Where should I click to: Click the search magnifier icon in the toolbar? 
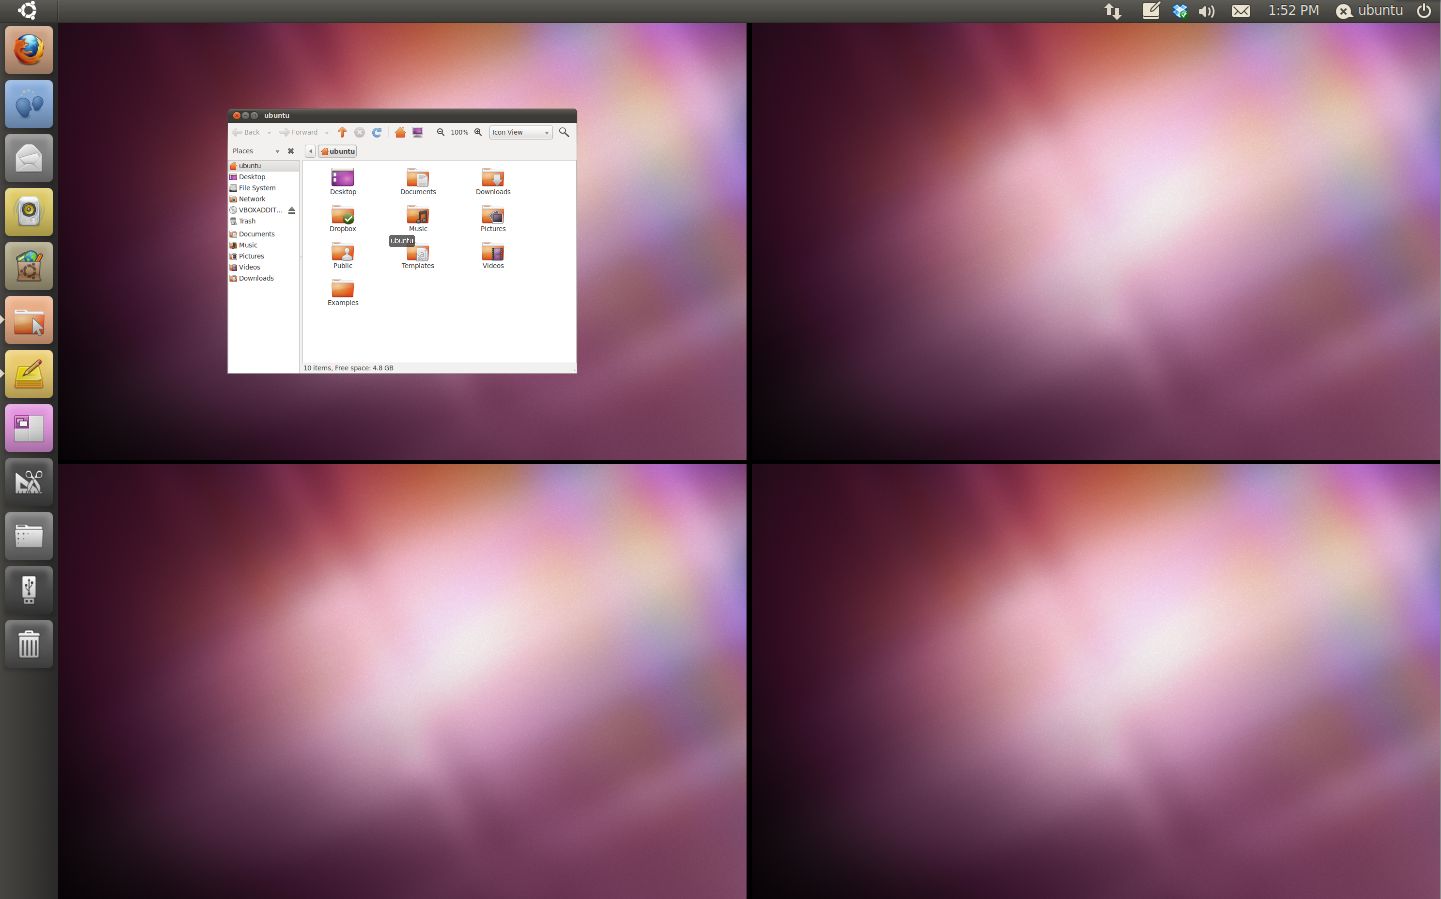[x=564, y=132]
